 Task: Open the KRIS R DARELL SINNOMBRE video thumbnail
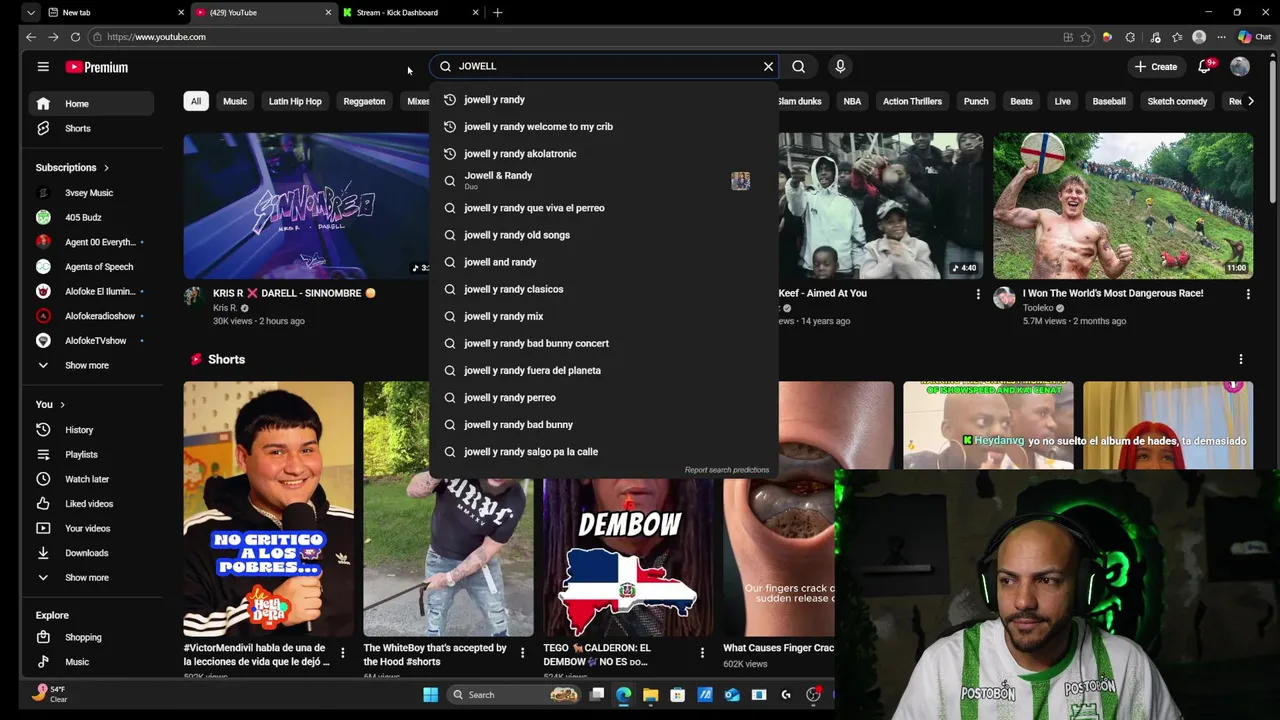coord(306,206)
